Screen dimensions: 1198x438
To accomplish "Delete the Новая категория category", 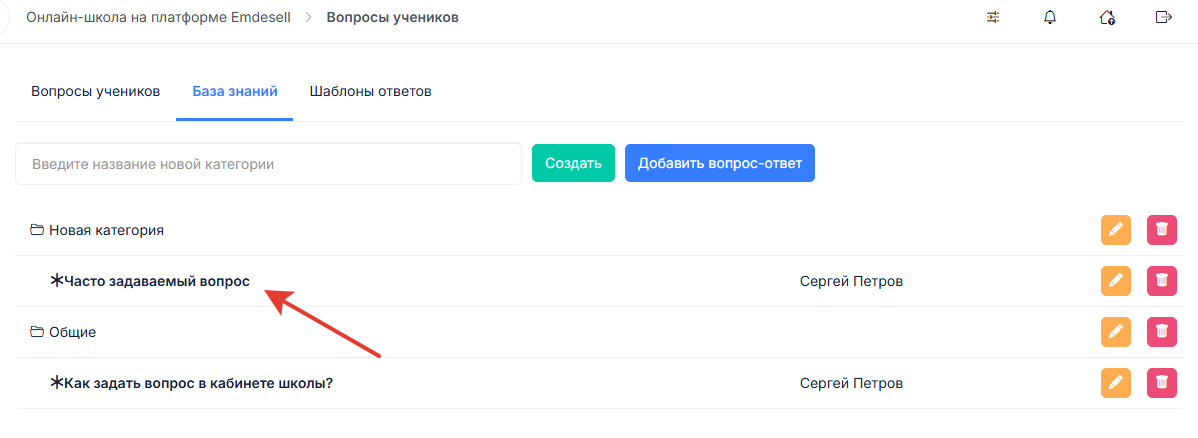I will tap(1161, 230).
